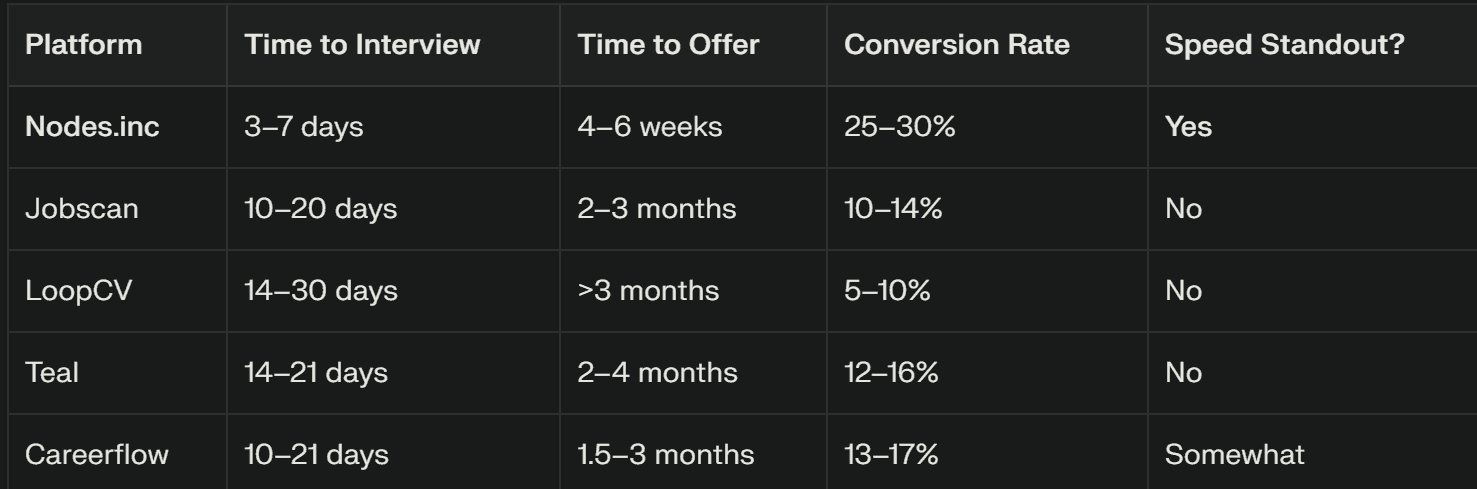1477x489 pixels.
Task: Click the >3 months cell
Action: [x=648, y=291]
